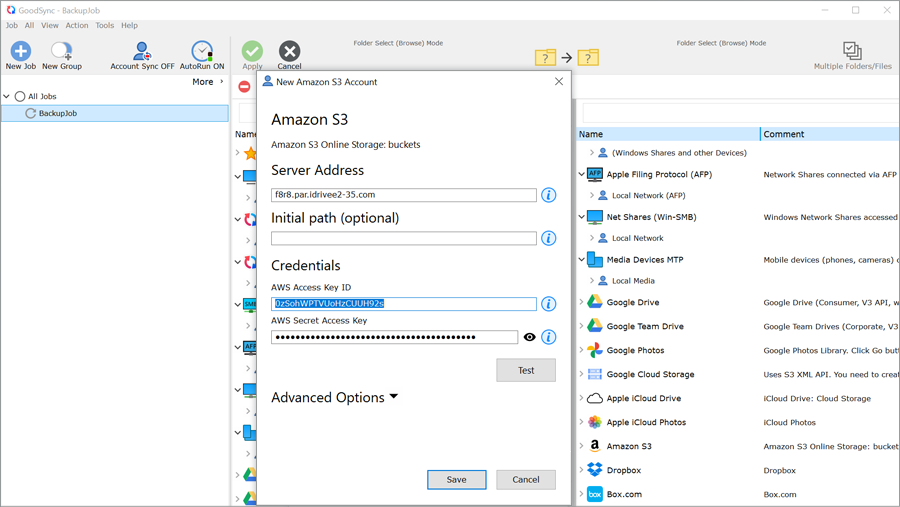Viewport: 900px width, 507px height.
Task: Open the Tools menu
Action: (x=104, y=25)
